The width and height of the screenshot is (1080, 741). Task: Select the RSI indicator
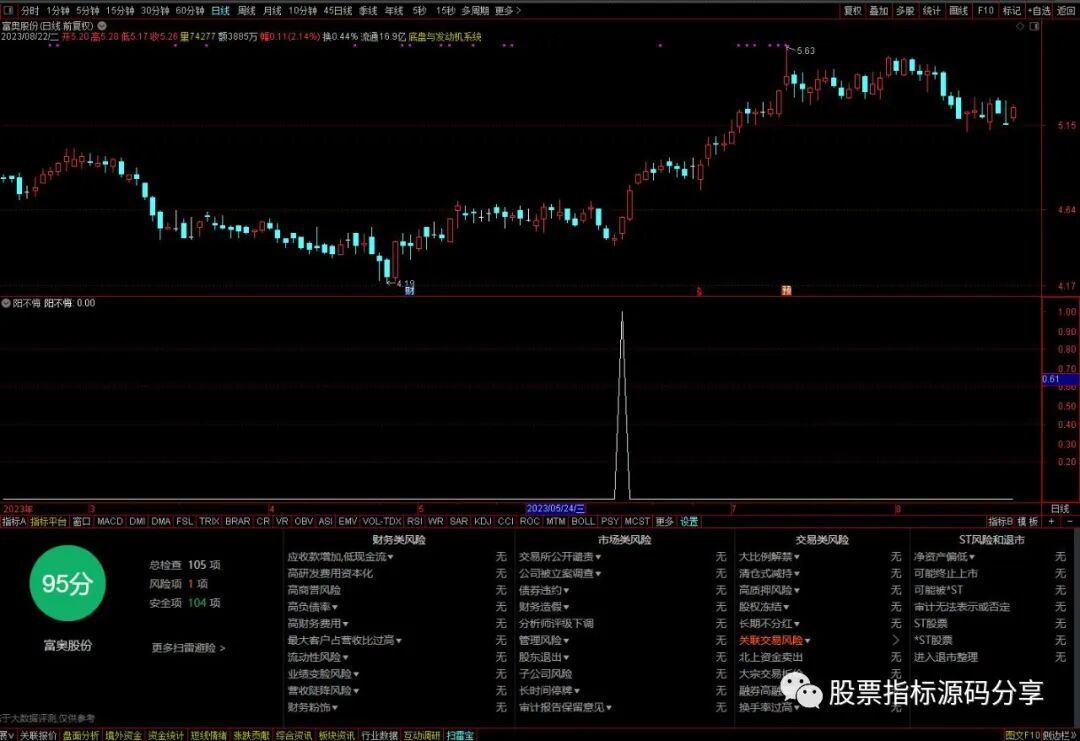pyautogui.click(x=415, y=521)
